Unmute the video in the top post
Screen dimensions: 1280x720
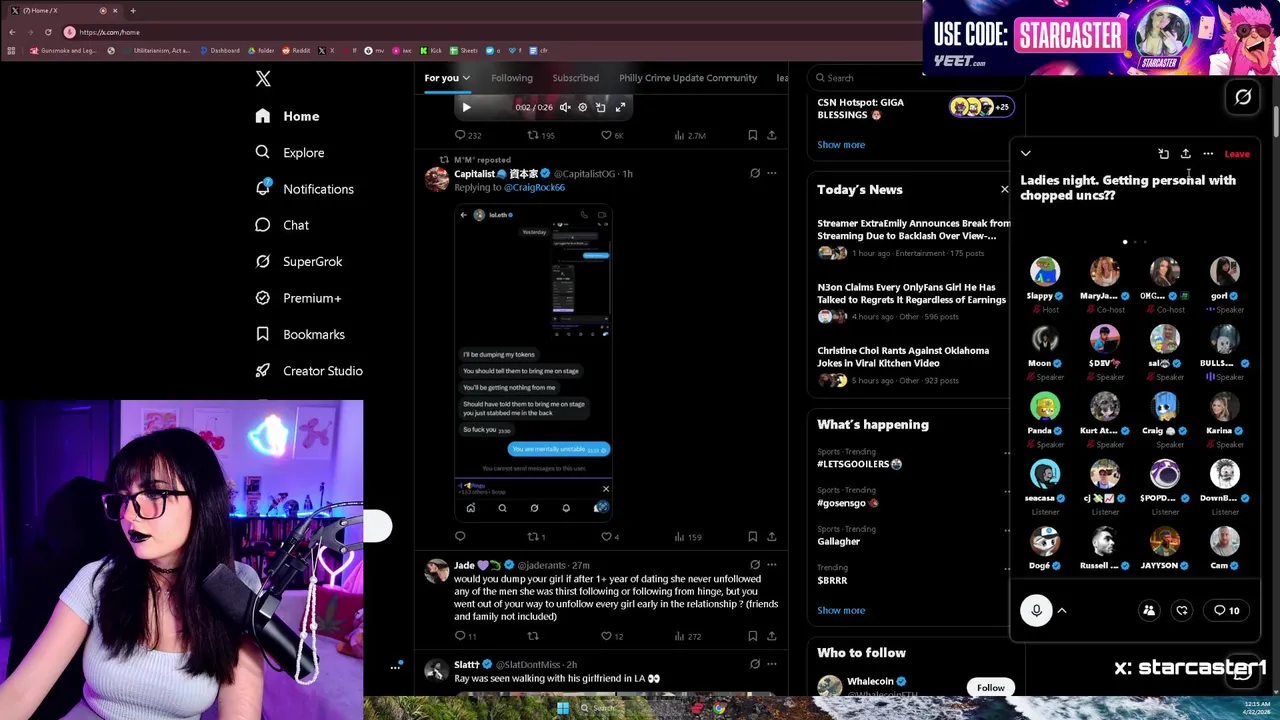pos(565,107)
